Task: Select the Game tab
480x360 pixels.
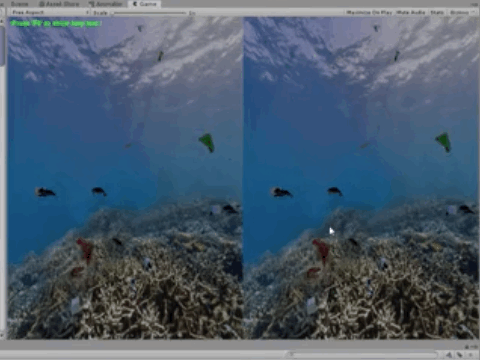Action: pyautogui.click(x=145, y=4)
